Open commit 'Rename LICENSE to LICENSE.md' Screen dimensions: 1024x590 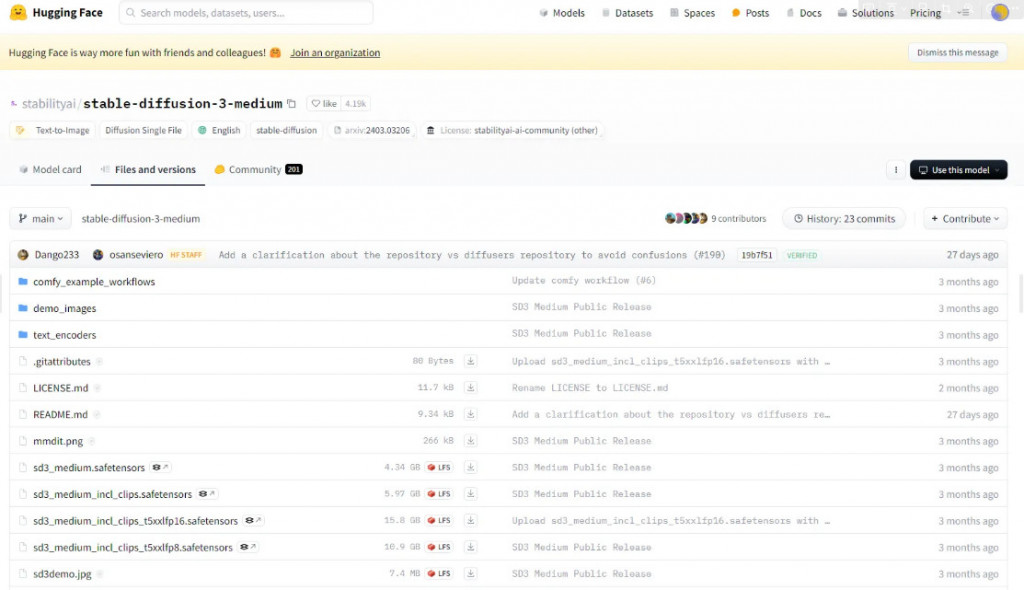click(590, 387)
